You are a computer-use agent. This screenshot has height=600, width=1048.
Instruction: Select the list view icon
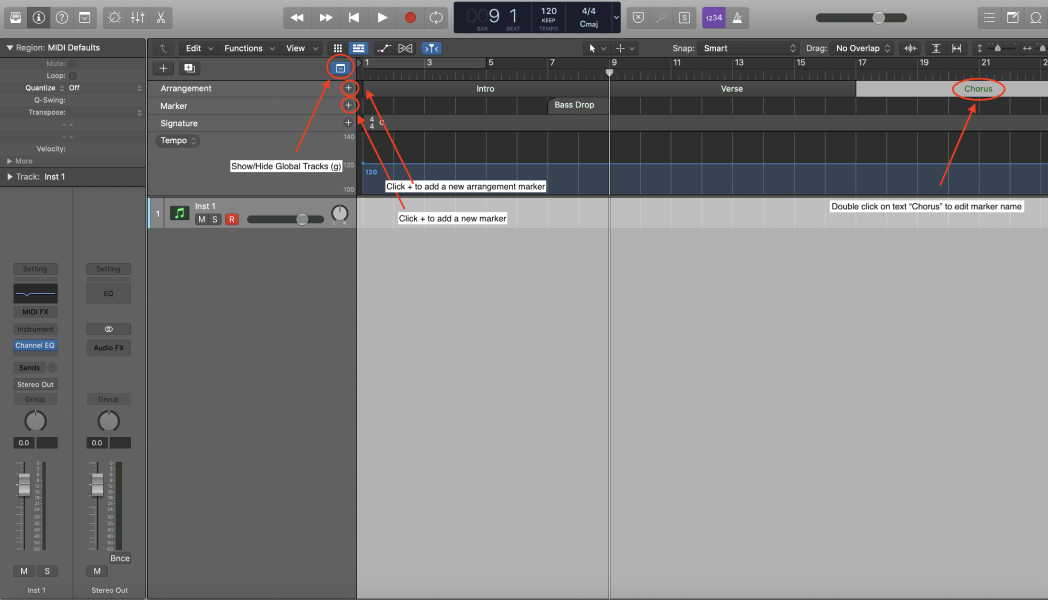pyautogui.click(x=359, y=48)
